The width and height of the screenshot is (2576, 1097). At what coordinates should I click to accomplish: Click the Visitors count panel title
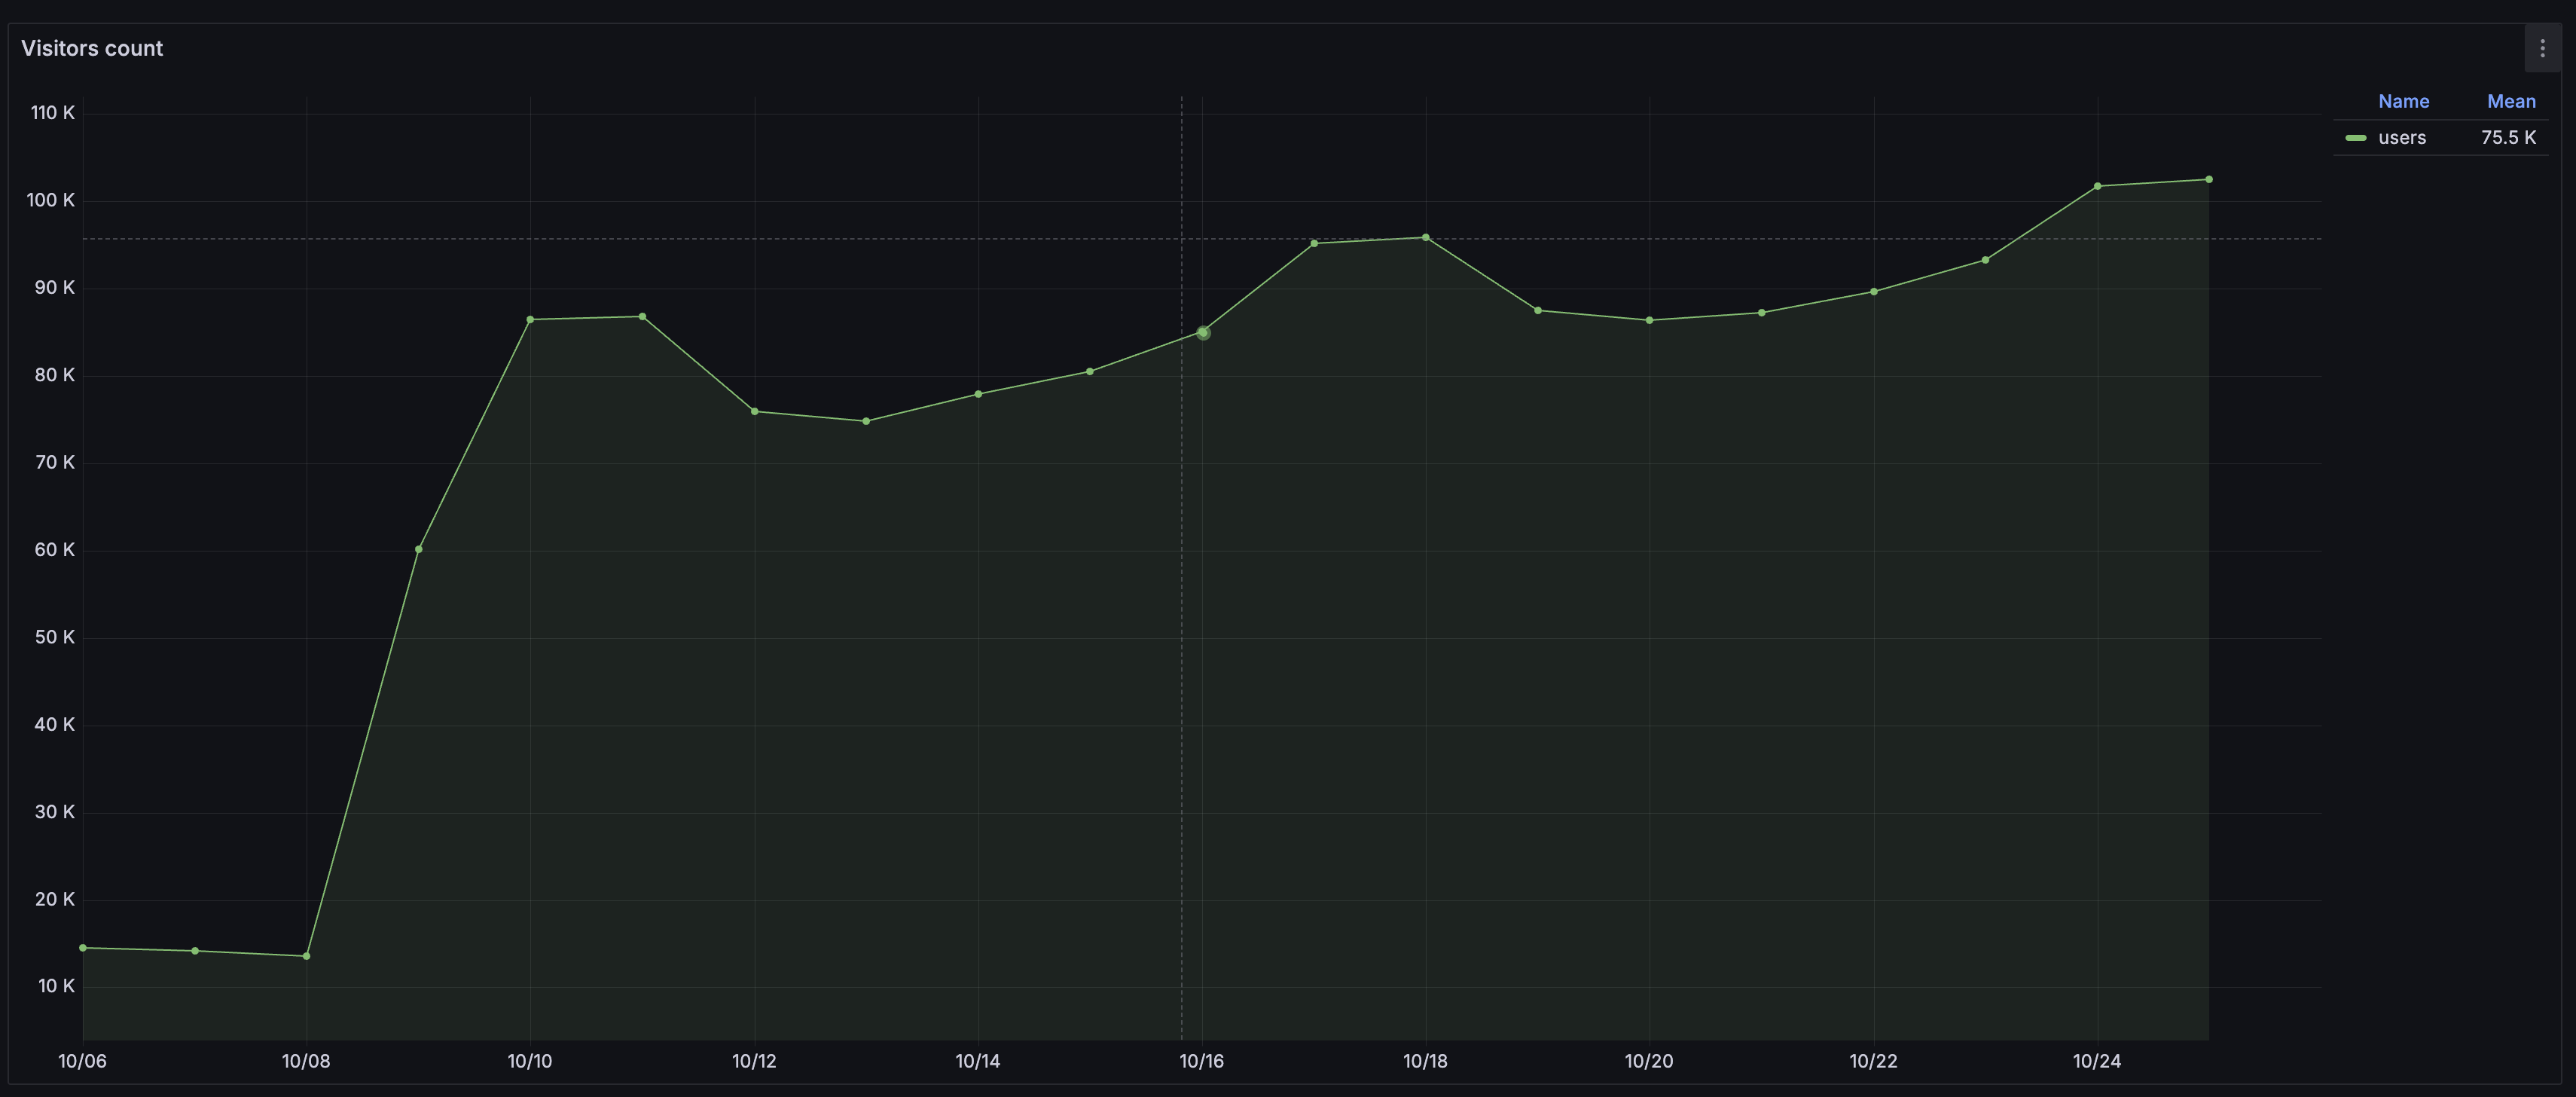92,48
